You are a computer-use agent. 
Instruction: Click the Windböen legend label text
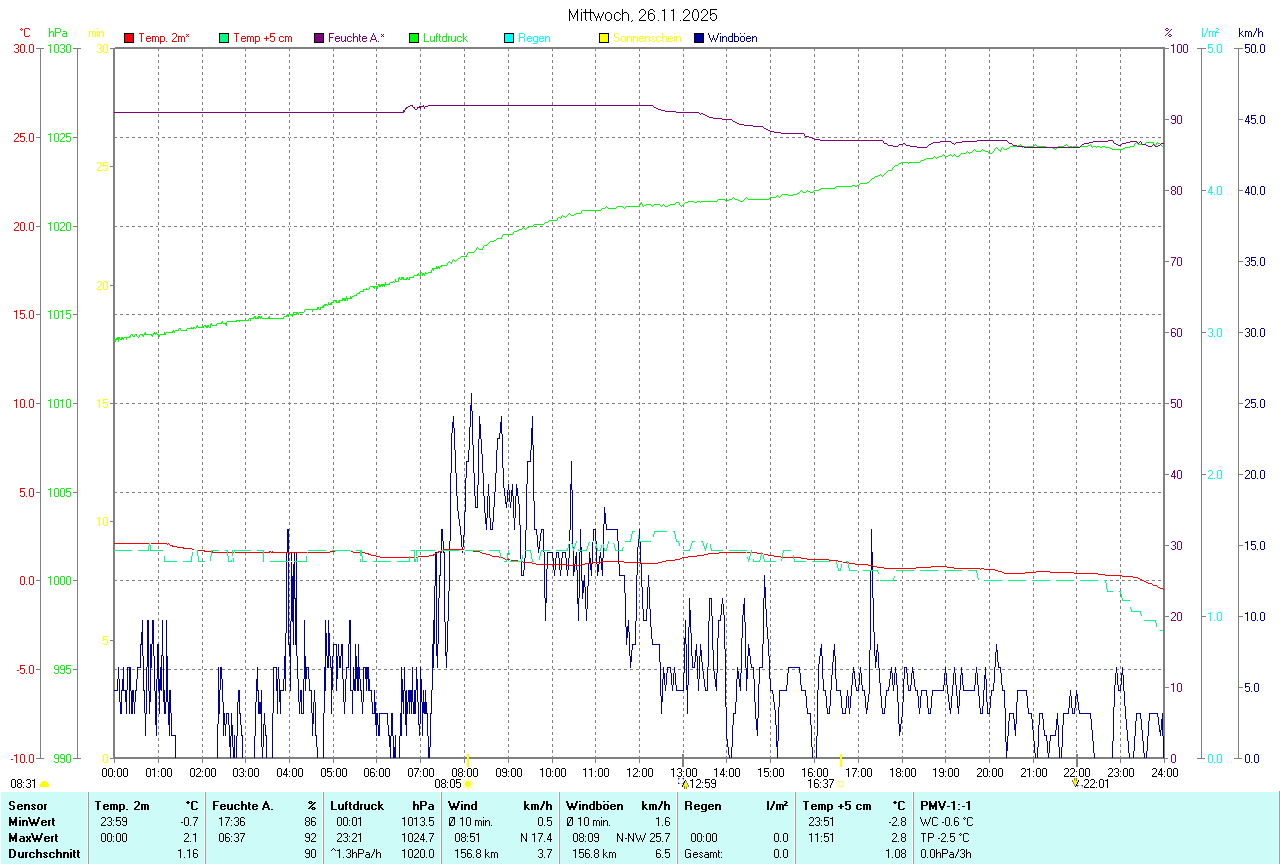[734, 38]
